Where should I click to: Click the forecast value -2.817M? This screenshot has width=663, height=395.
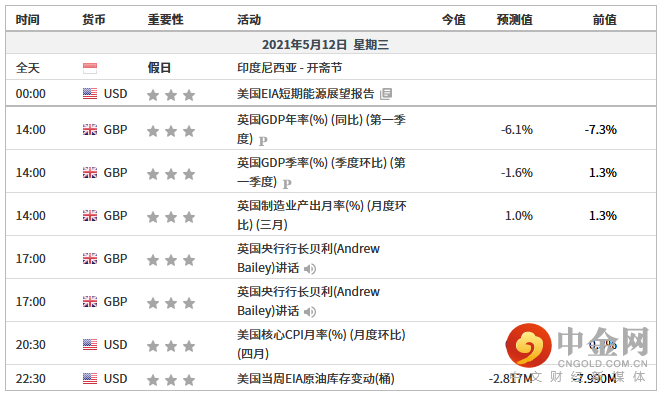pos(510,379)
